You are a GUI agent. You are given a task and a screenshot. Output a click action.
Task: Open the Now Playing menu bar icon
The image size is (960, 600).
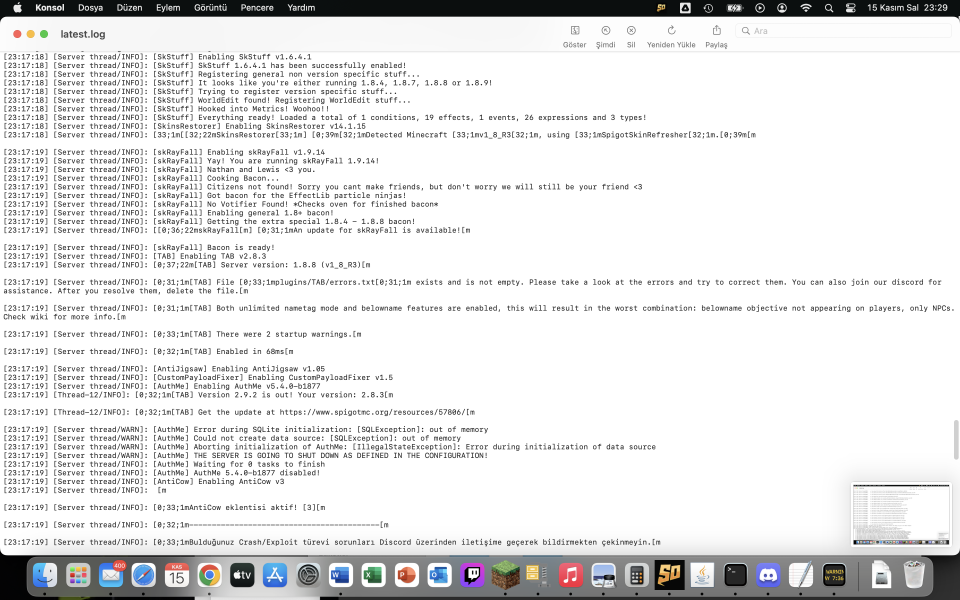point(760,8)
